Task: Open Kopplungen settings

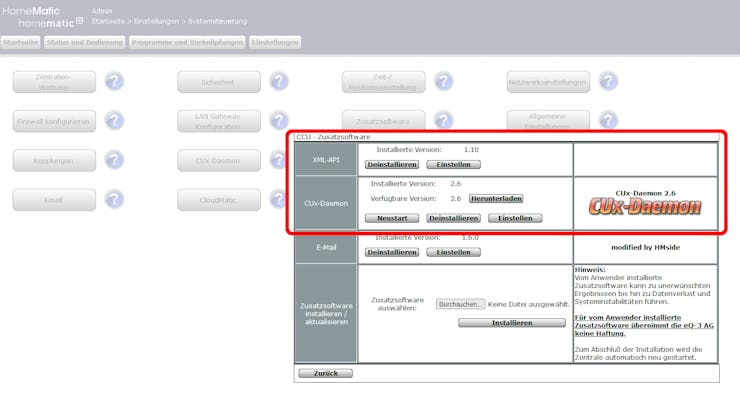Action: tap(54, 161)
